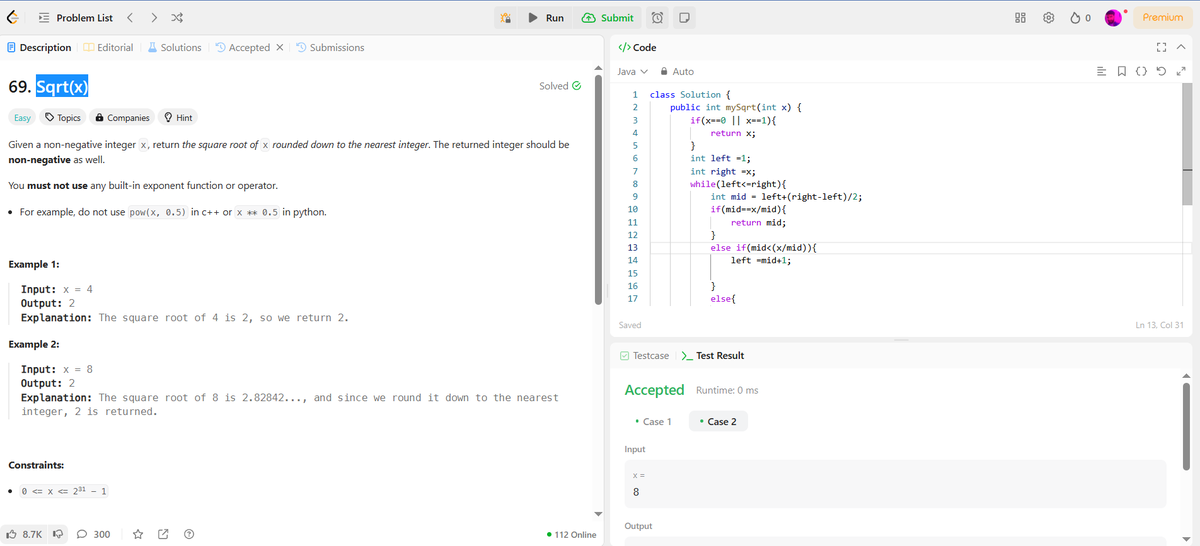The height and width of the screenshot is (546, 1200).
Task: Open the Problem List panel
Action: [76, 18]
